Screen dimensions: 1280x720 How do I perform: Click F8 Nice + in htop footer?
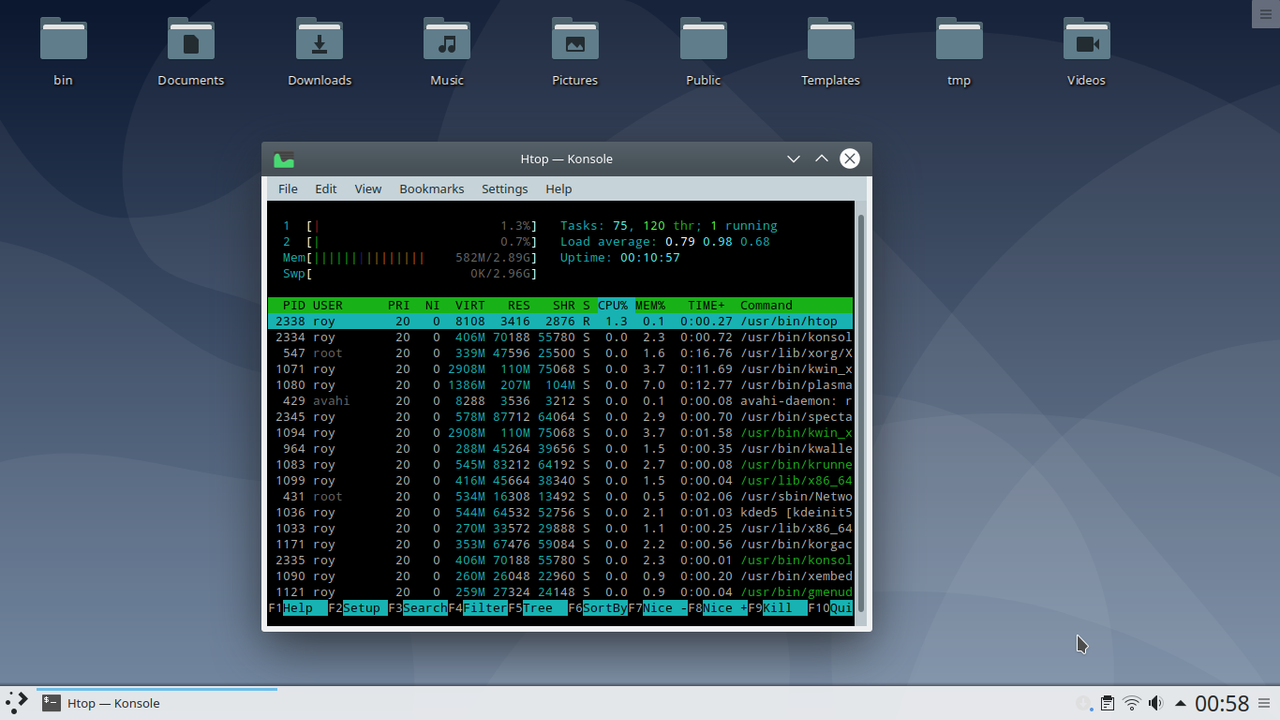718,608
